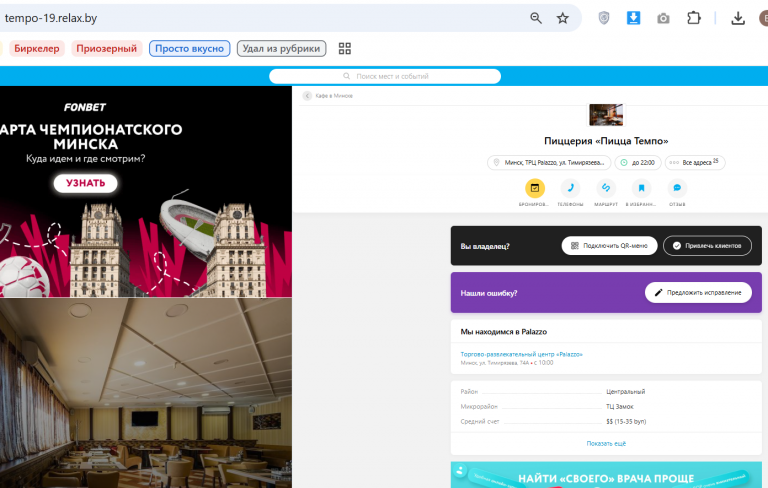Image resolution: width=768 pixels, height=488 pixels.
Task: Open the pizzeria thumbnail photo
Action: tap(606, 115)
